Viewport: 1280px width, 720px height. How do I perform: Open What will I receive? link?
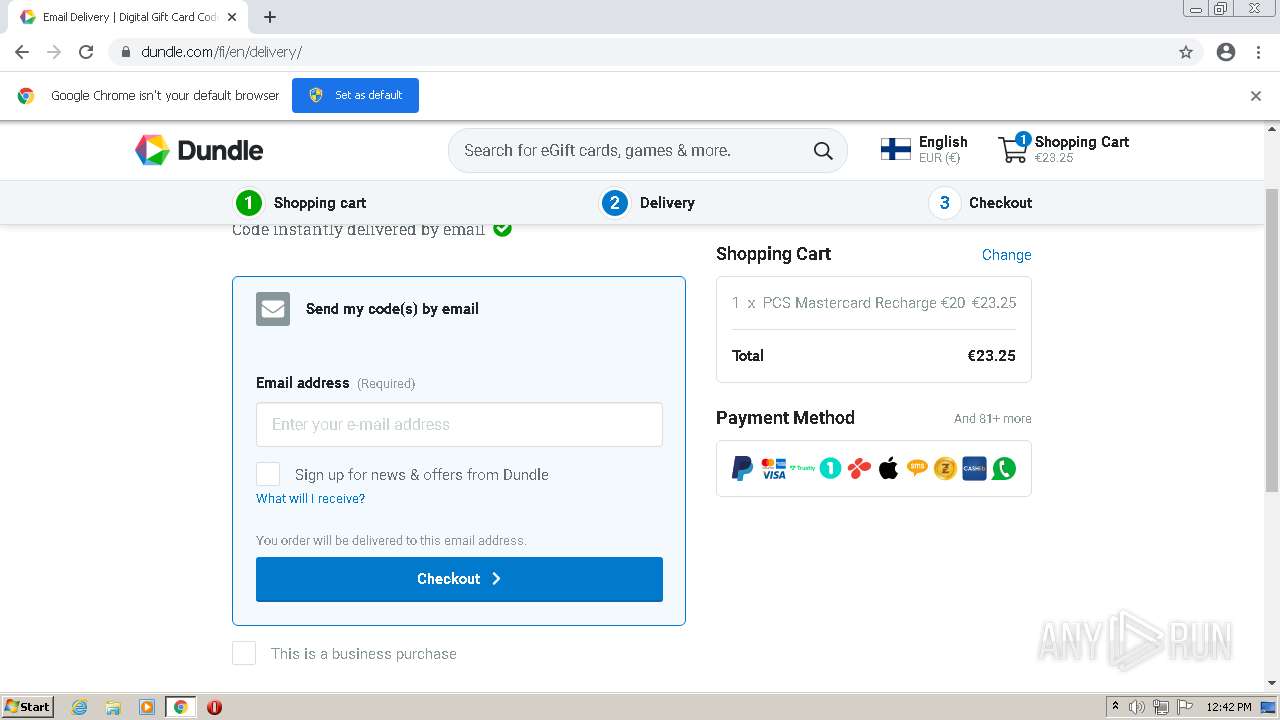coord(310,498)
